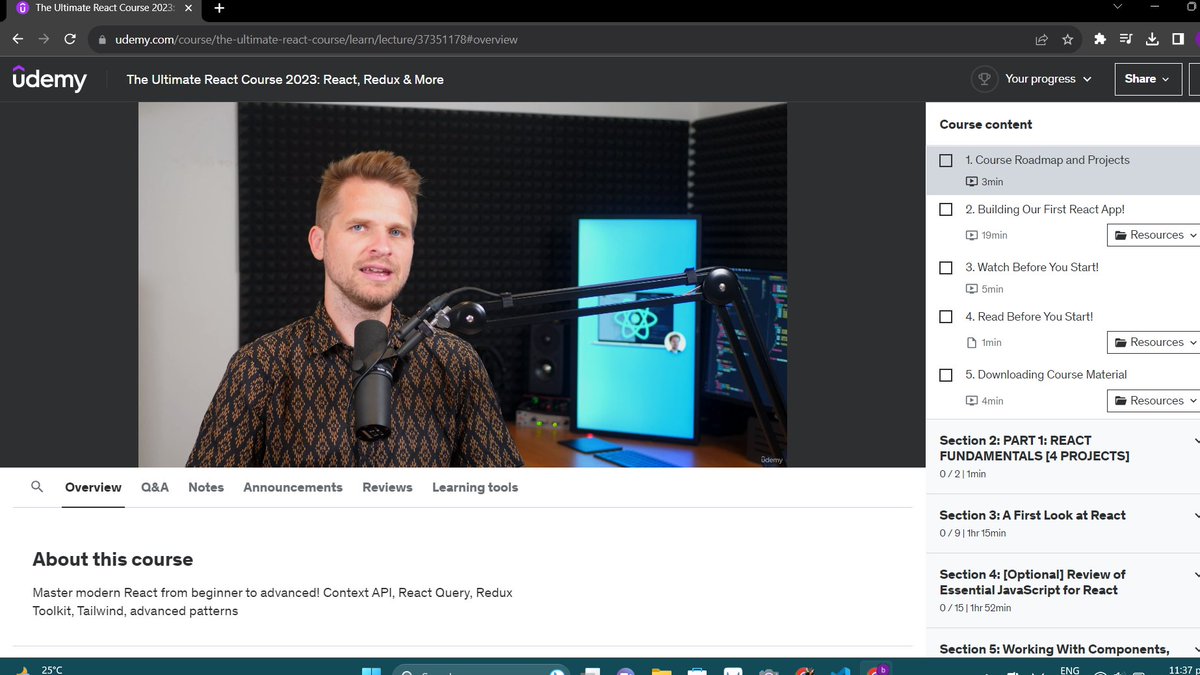Image resolution: width=1200 pixels, height=675 pixels.
Task: Show the Reviews tab
Action: coord(387,487)
